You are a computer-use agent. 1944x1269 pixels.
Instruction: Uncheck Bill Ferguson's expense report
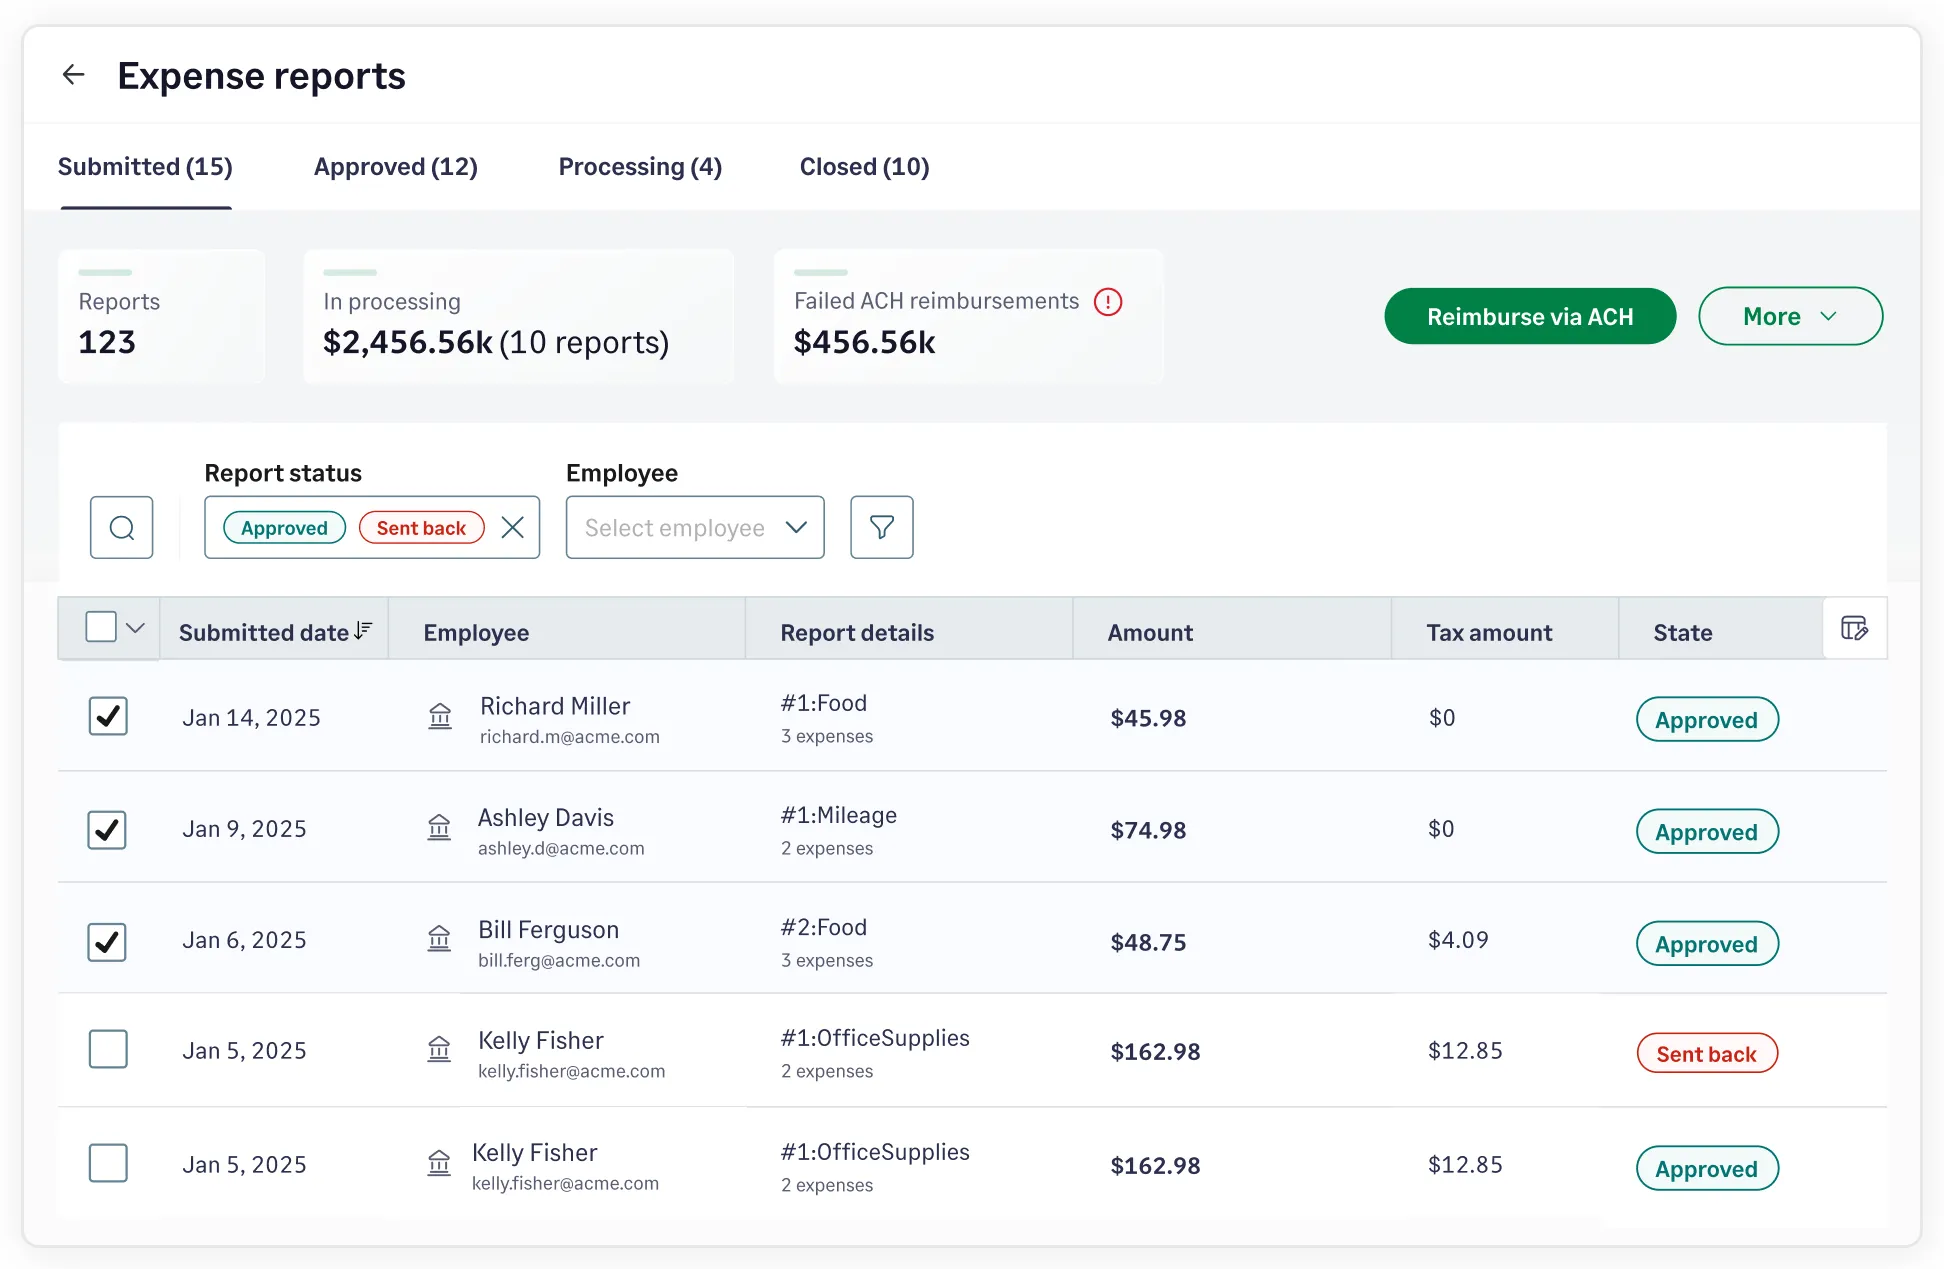107,941
